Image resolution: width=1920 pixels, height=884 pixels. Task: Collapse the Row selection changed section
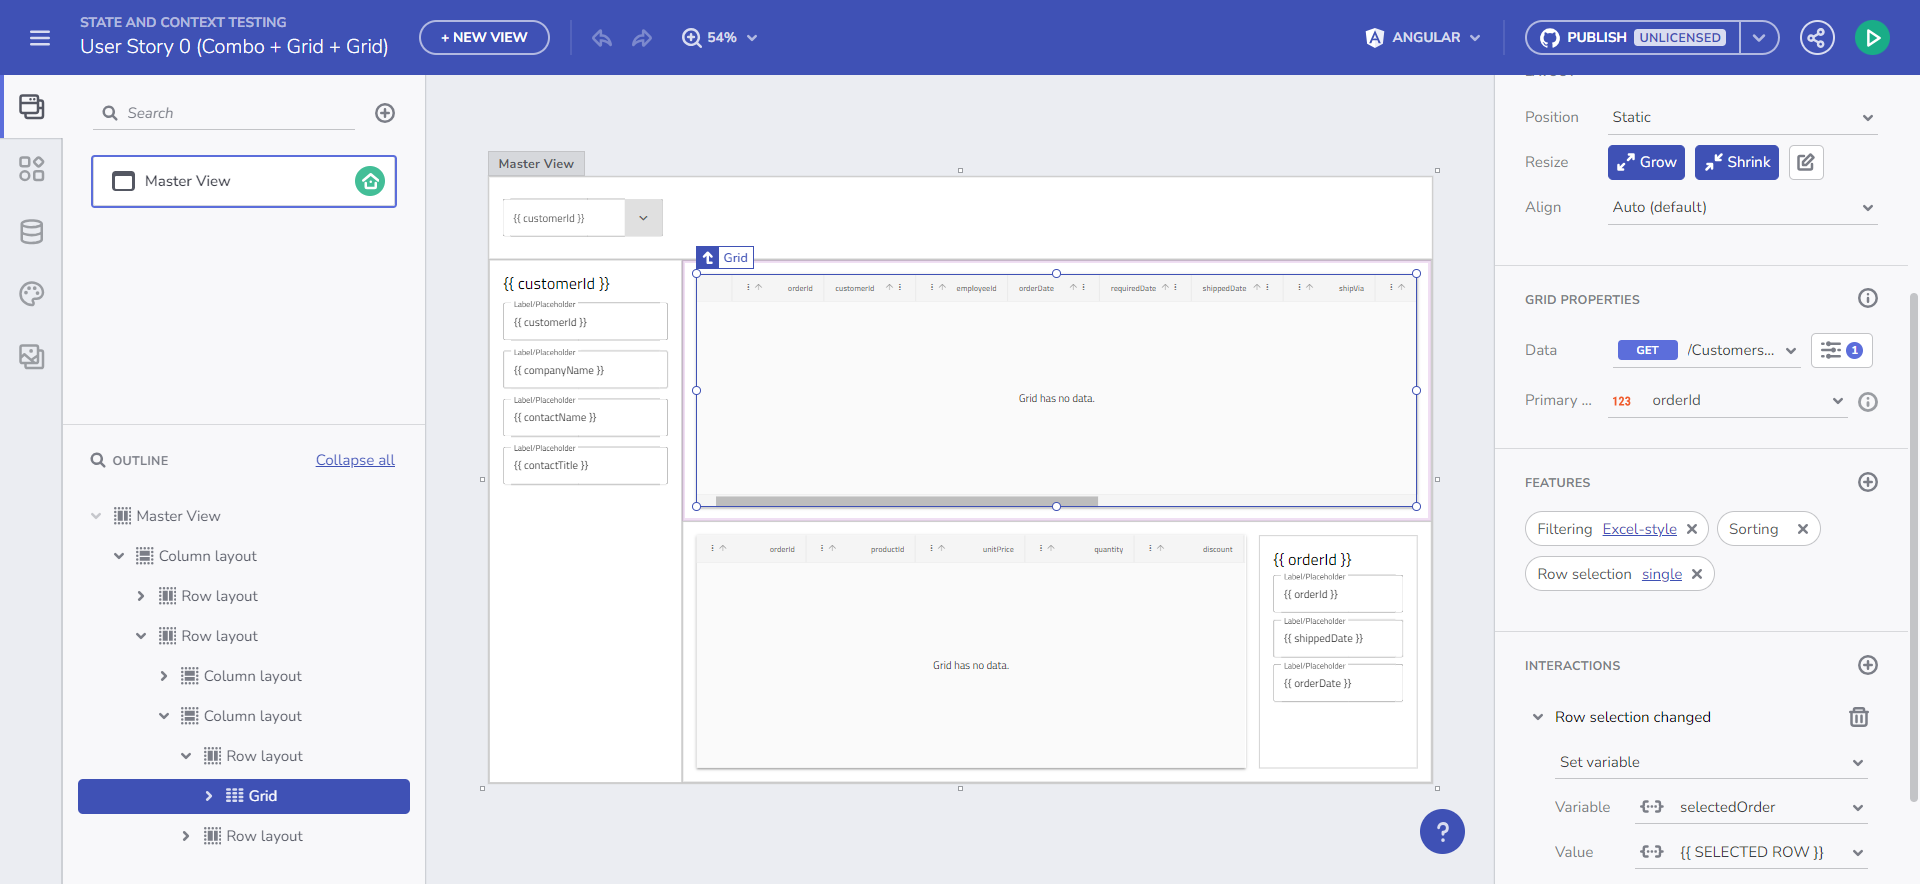pos(1538,717)
